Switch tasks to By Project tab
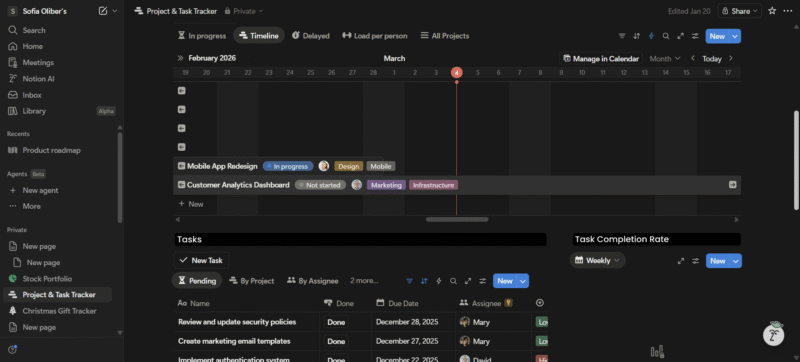Image resolution: width=800 pixels, height=362 pixels. (252, 280)
